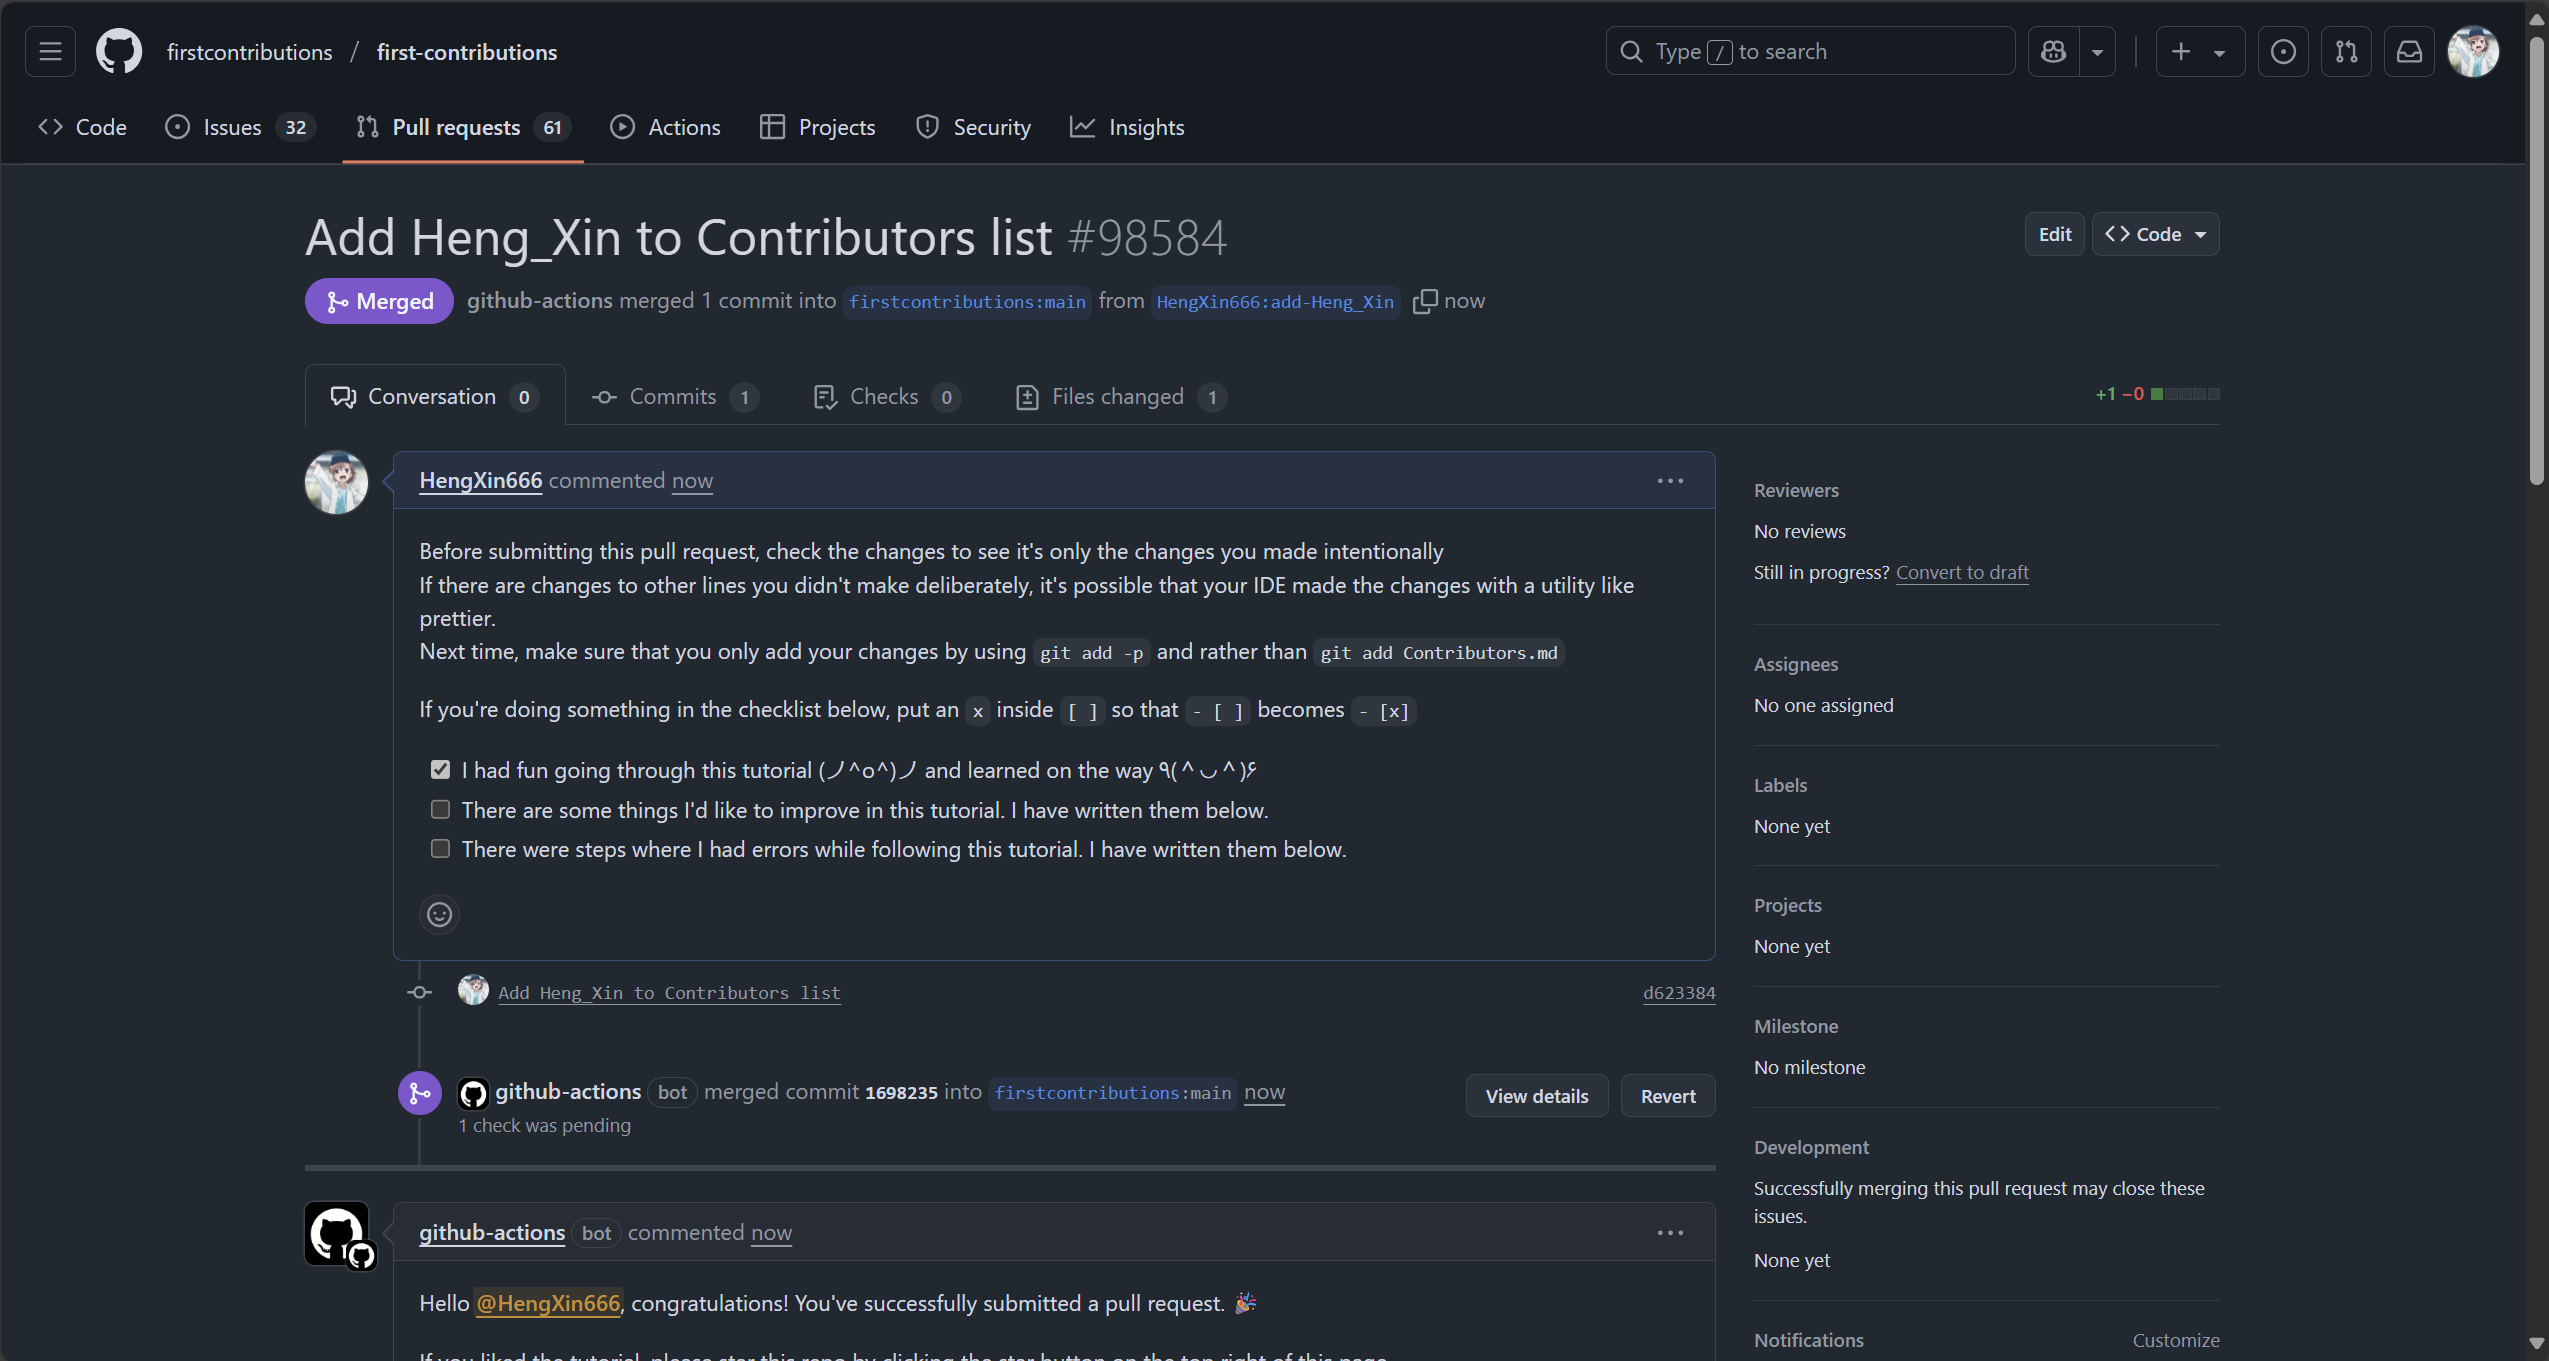This screenshot has height=1361, width=2549.
Task: Uncheck the 'I had fun' checkbox
Action: (x=440, y=769)
